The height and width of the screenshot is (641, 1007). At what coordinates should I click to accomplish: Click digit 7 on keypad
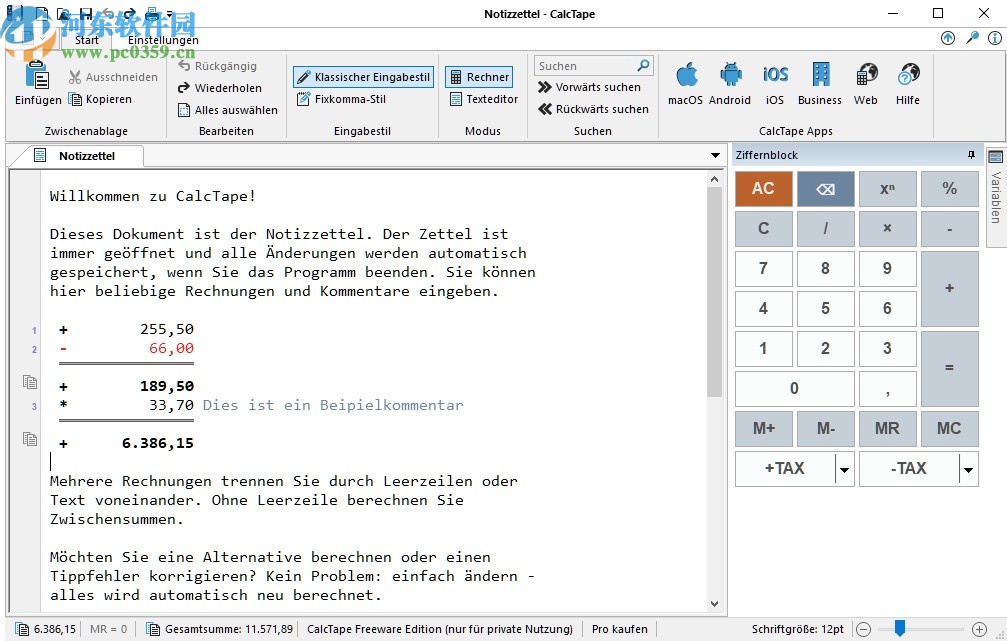763,268
